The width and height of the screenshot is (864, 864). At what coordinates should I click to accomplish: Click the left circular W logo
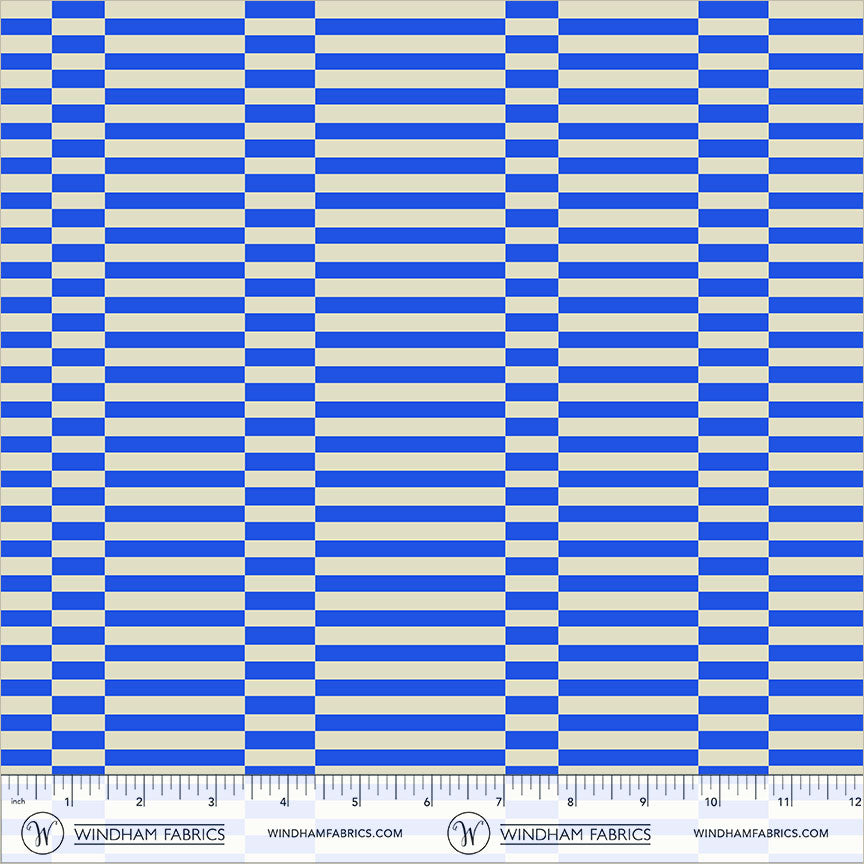(41, 833)
